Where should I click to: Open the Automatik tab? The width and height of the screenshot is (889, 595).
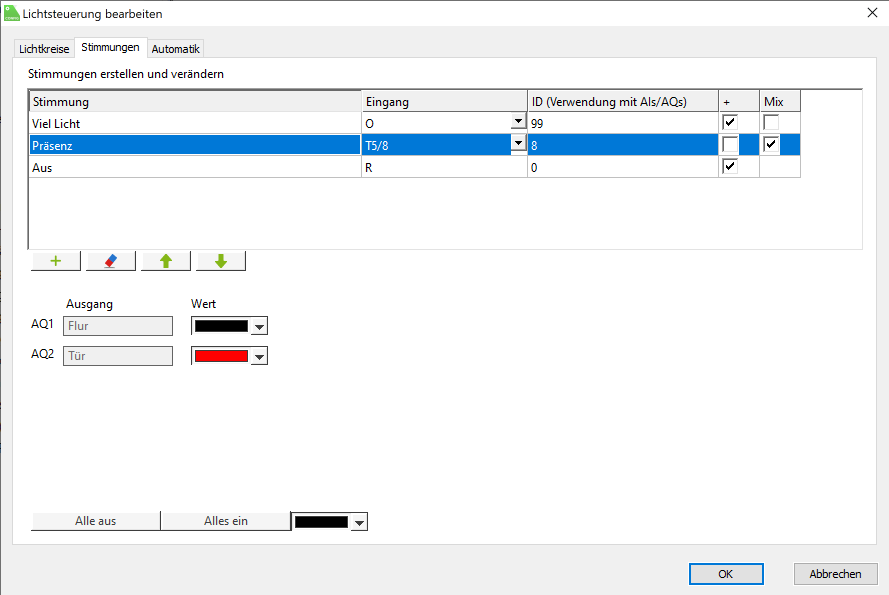tap(176, 48)
